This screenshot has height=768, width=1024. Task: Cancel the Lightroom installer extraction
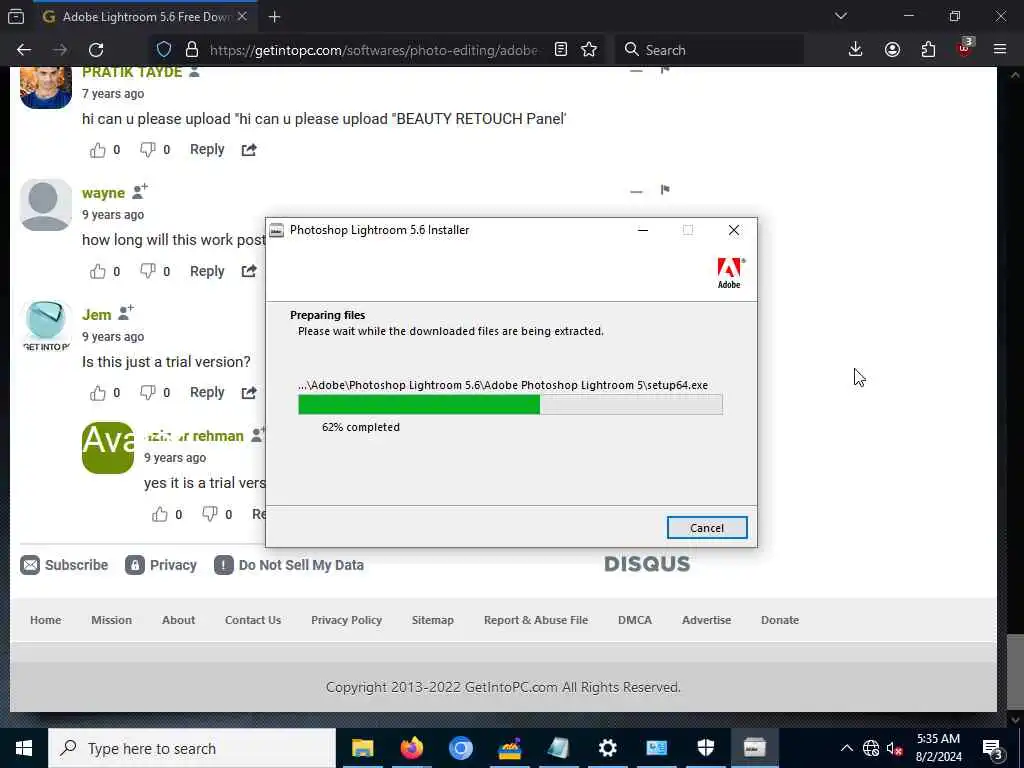707,528
